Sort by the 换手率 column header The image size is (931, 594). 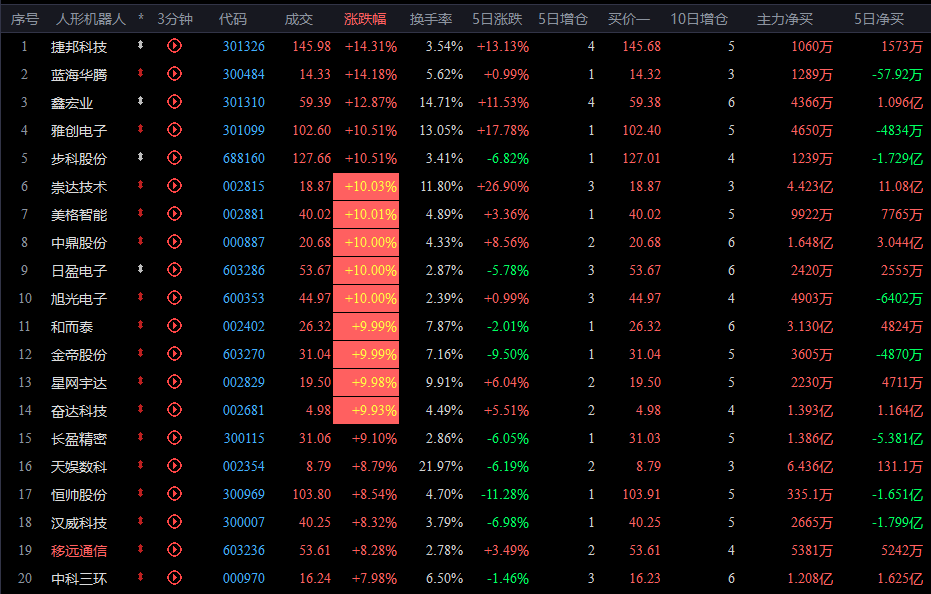point(431,20)
